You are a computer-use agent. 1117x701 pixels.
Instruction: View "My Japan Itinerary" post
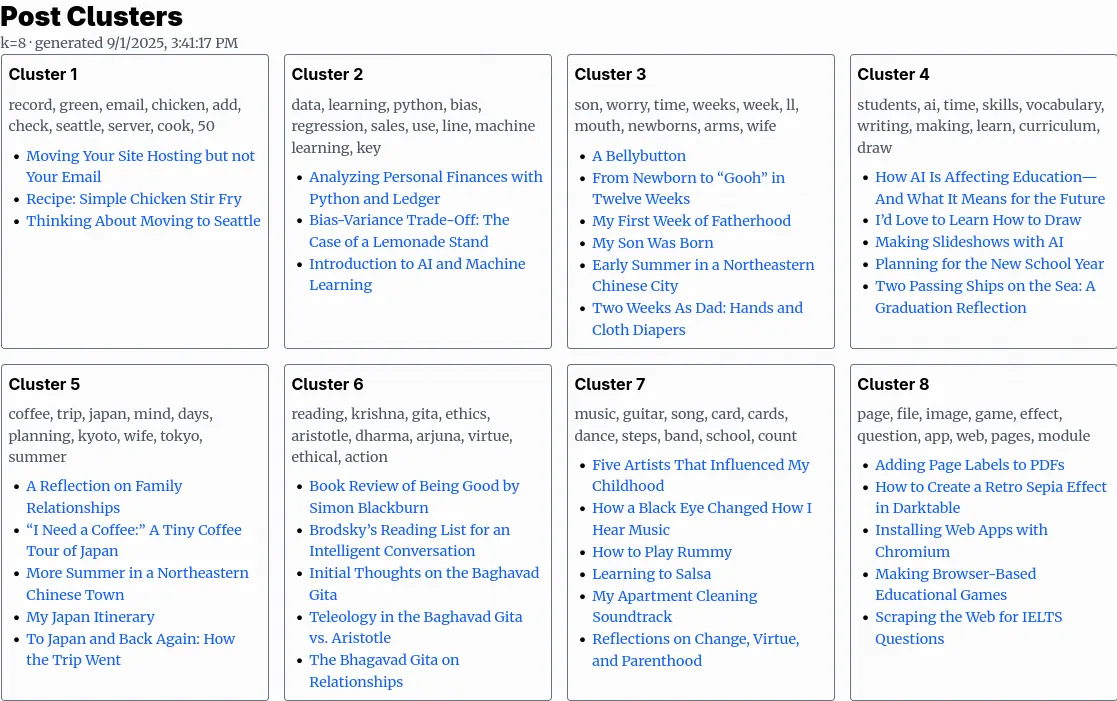(90, 617)
